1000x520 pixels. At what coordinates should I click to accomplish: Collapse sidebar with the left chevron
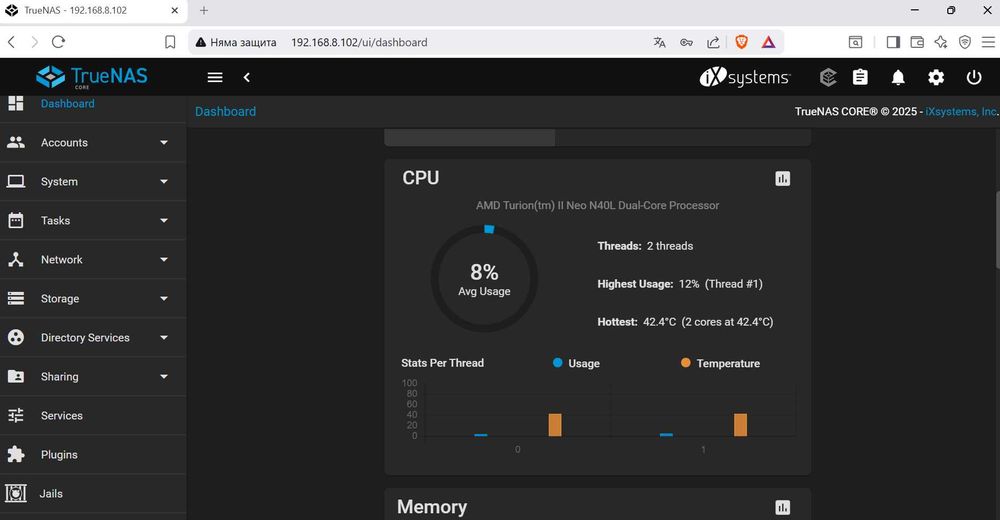click(247, 77)
